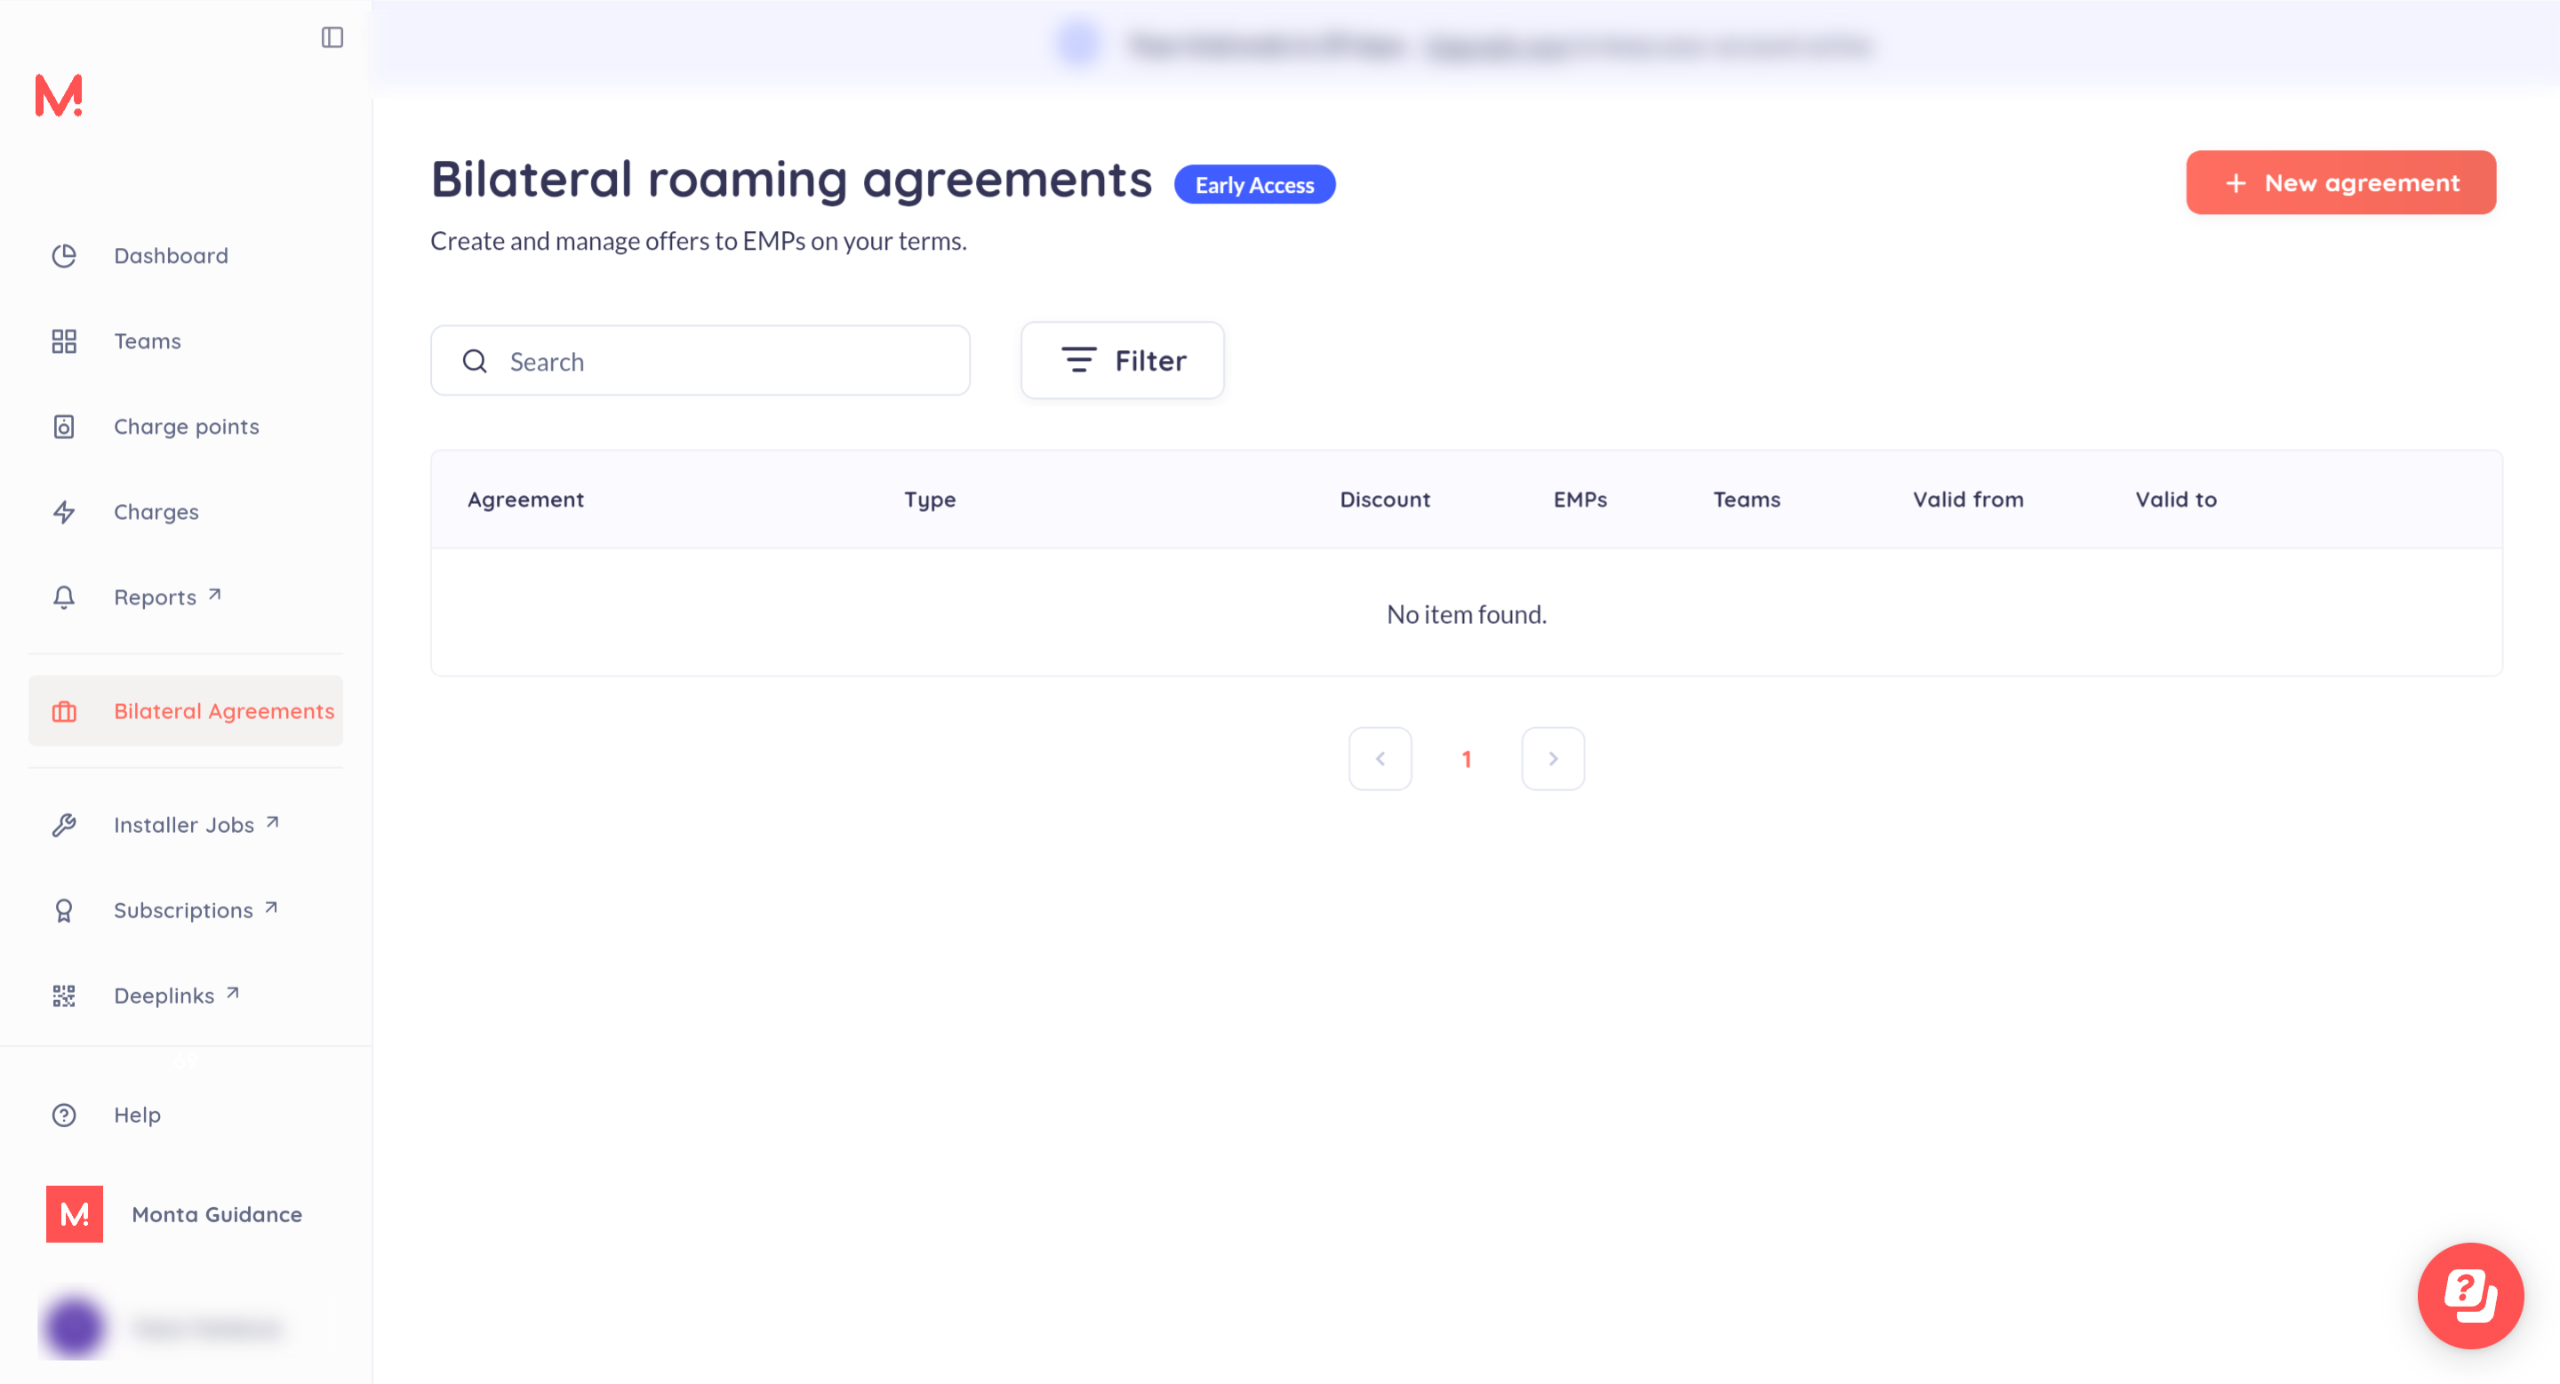Click the Deeplinks QR code icon
Viewport: 2560px width, 1384px height.
coord(64,996)
